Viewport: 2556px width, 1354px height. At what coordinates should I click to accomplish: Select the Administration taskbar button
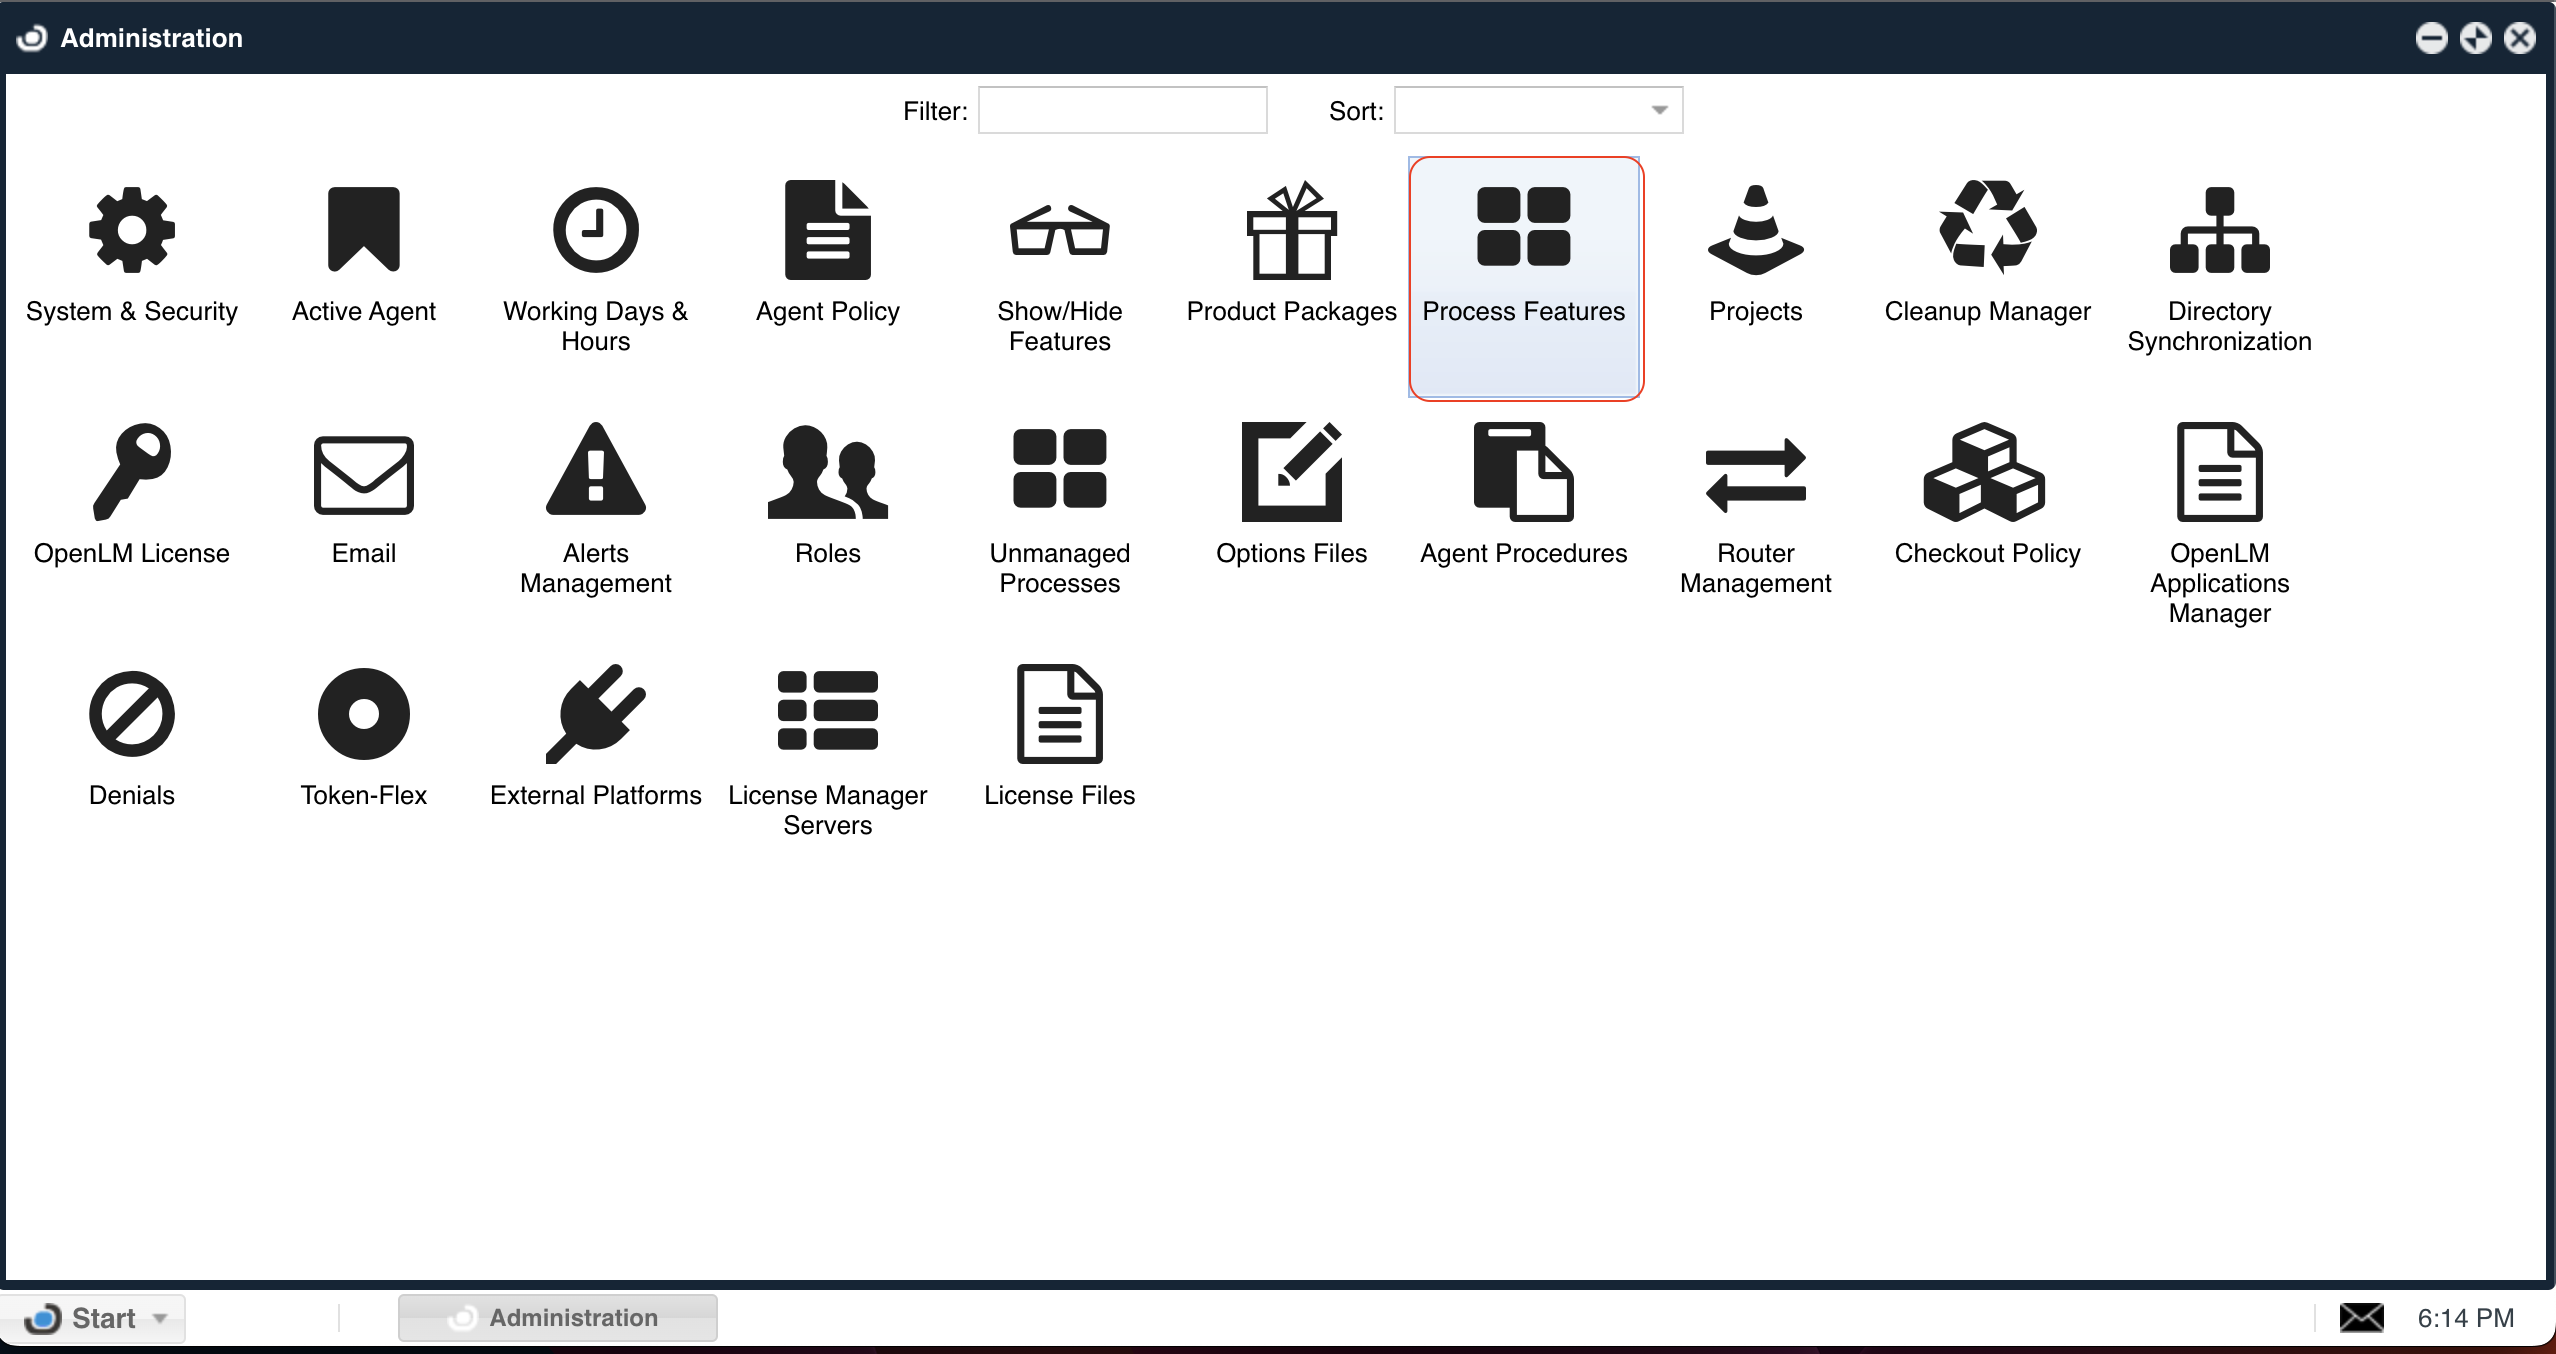[x=557, y=1318]
